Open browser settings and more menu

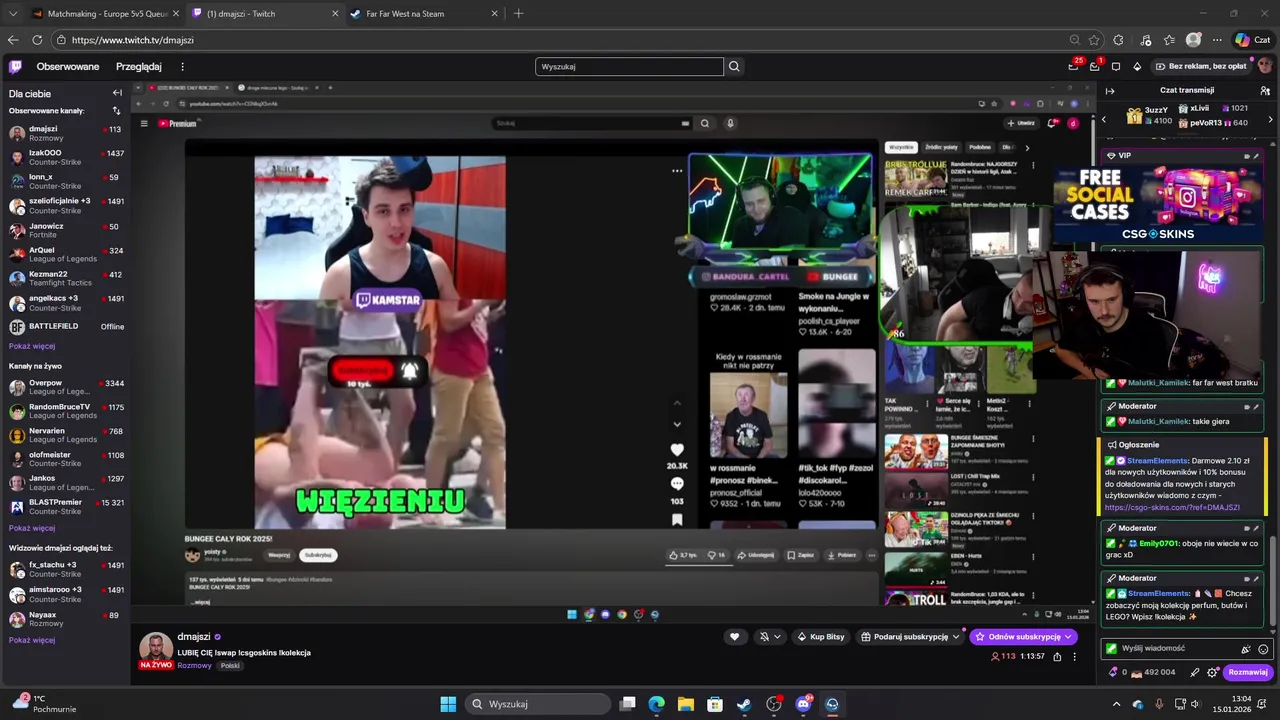(1217, 40)
